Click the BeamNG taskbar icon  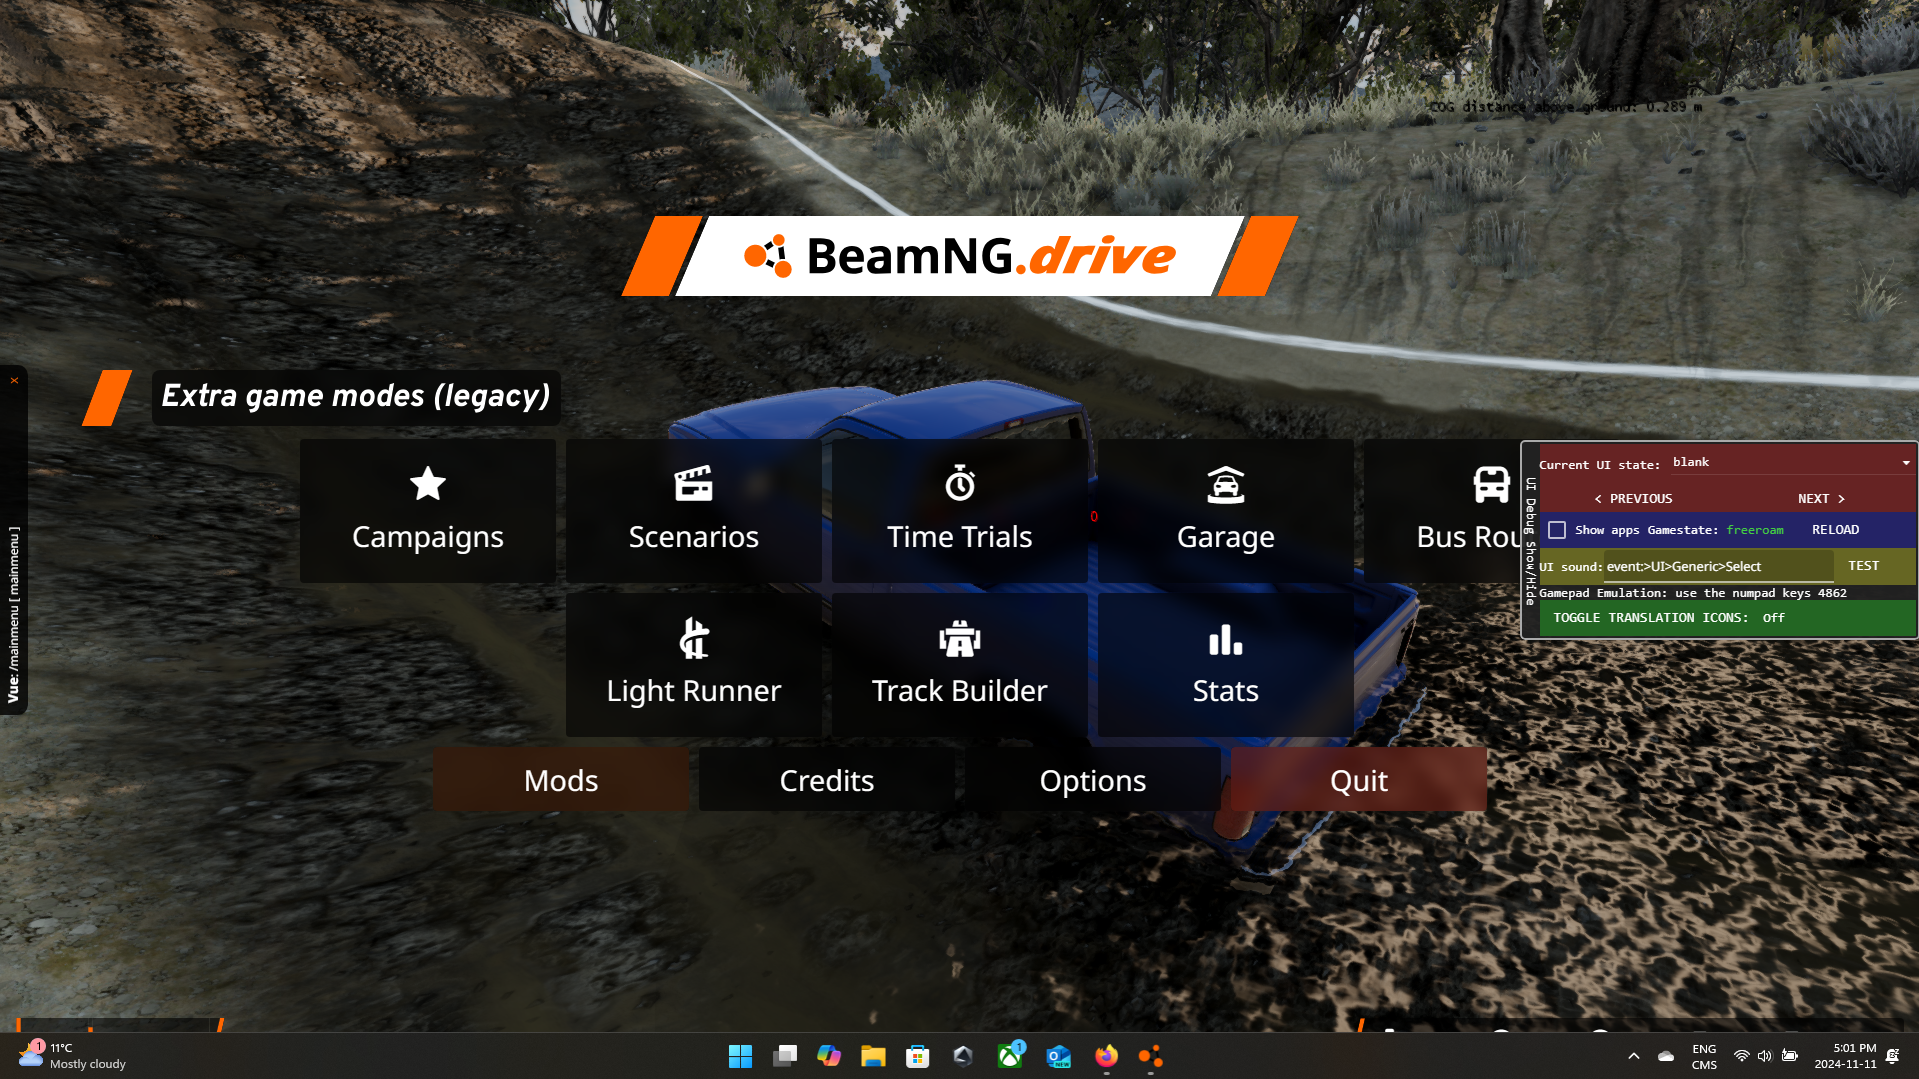point(1150,1056)
